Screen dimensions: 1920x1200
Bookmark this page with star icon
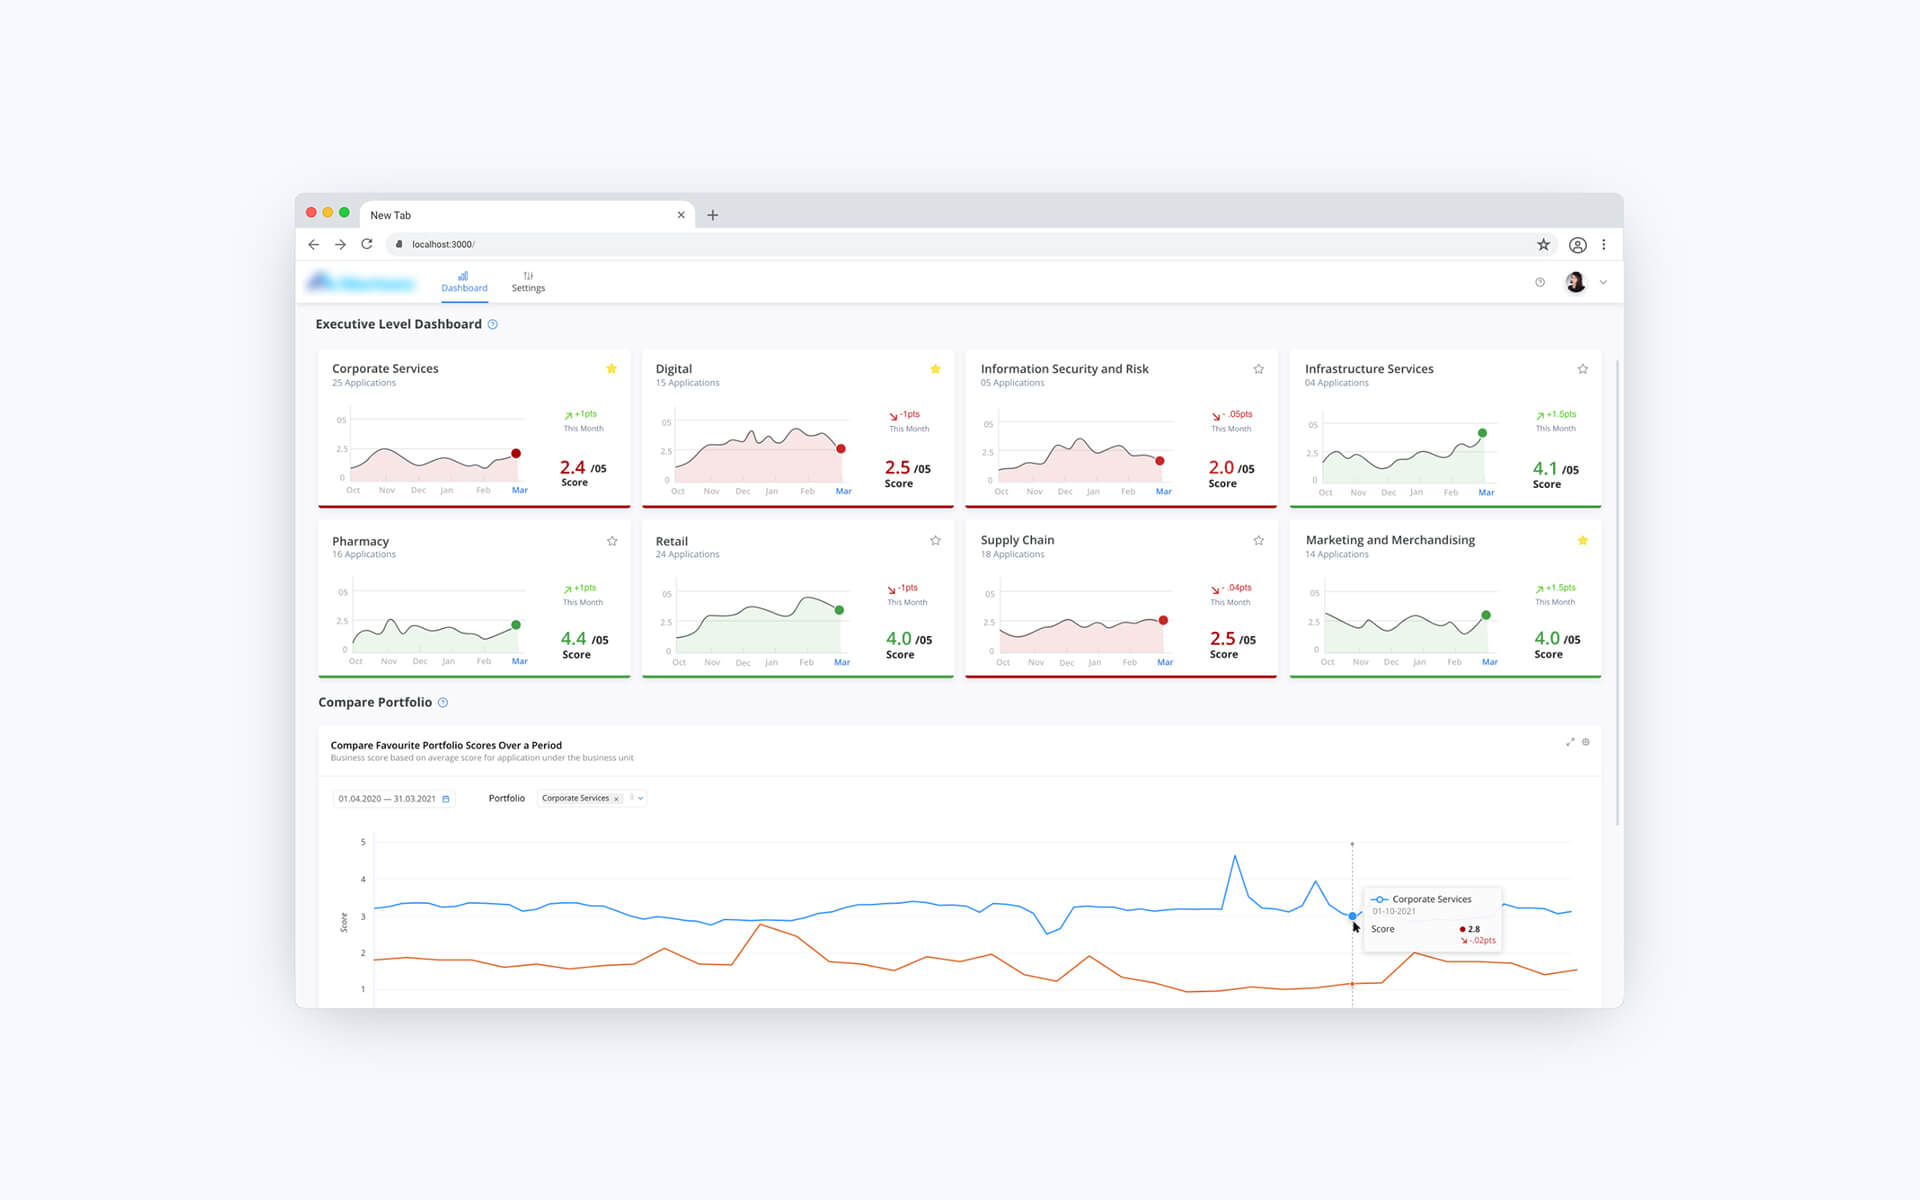tap(1543, 244)
